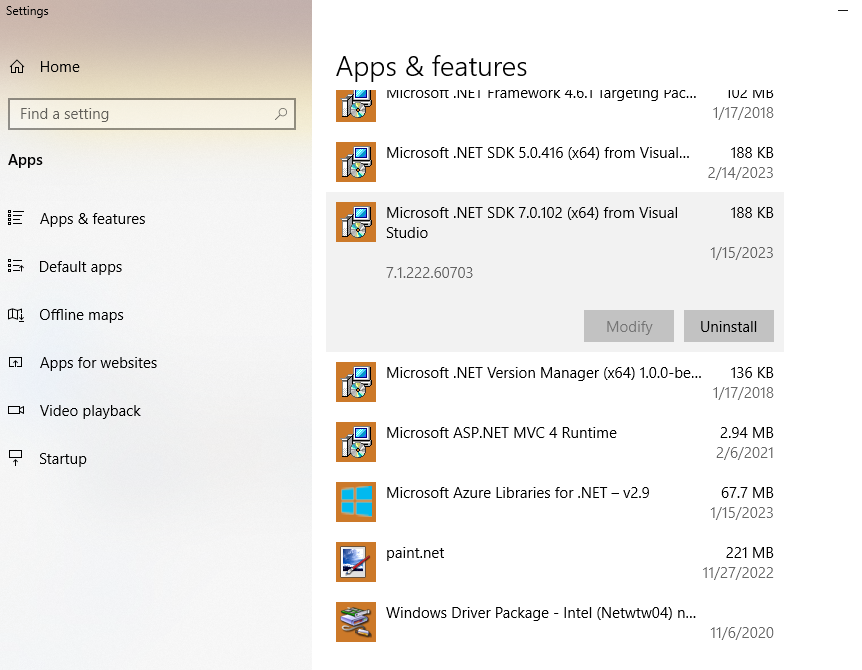Open Startup settings
Viewport: 862px width, 670px height.
click(x=63, y=459)
